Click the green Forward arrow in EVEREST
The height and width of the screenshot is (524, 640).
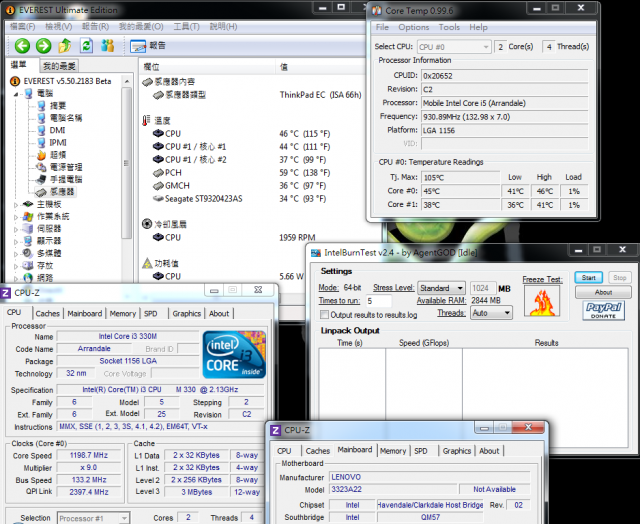(44, 46)
